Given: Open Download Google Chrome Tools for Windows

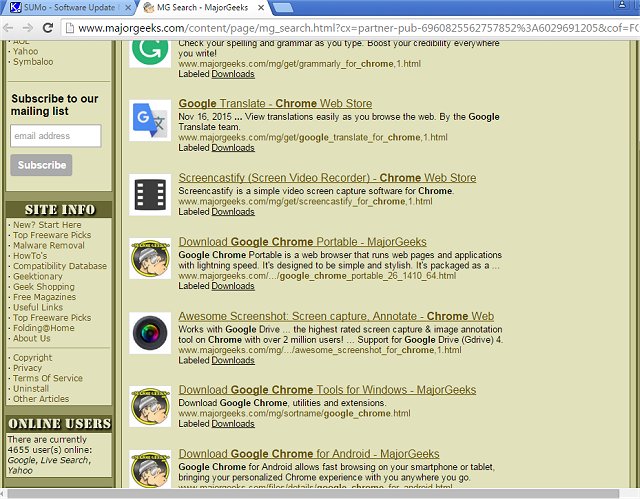Looking at the screenshot, I should coord(327,390).
